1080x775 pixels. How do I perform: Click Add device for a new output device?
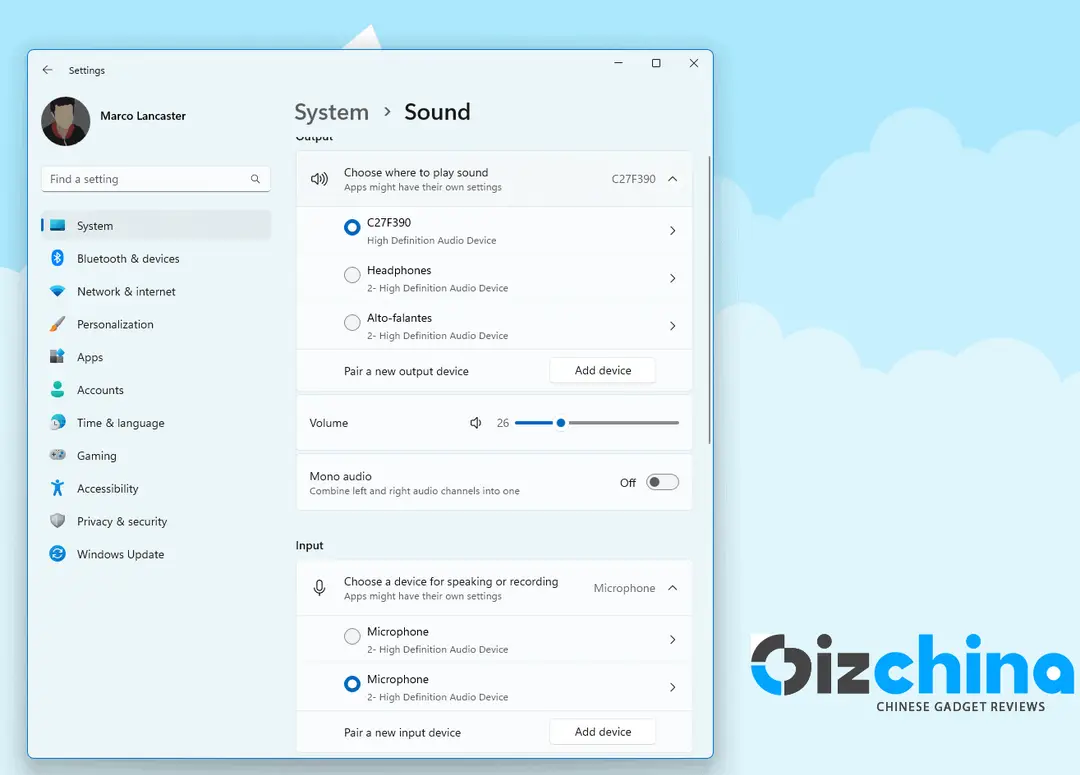pyautogui.click(x=603, y=370)
